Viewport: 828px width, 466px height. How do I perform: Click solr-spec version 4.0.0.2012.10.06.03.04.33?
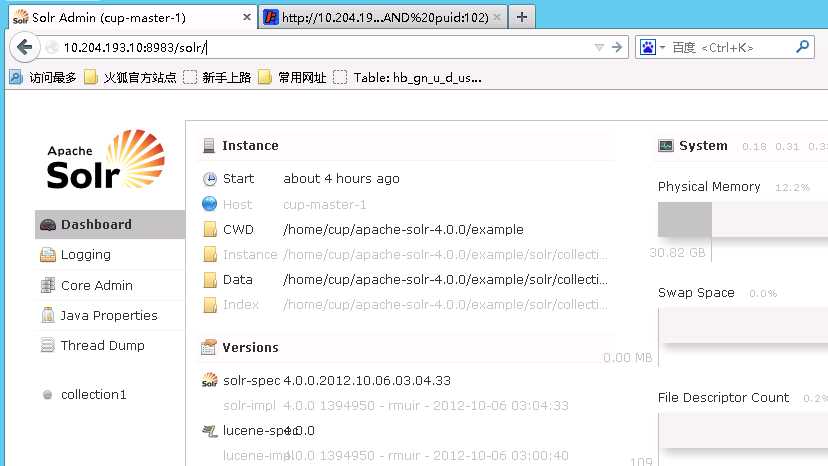click(367, 380)
